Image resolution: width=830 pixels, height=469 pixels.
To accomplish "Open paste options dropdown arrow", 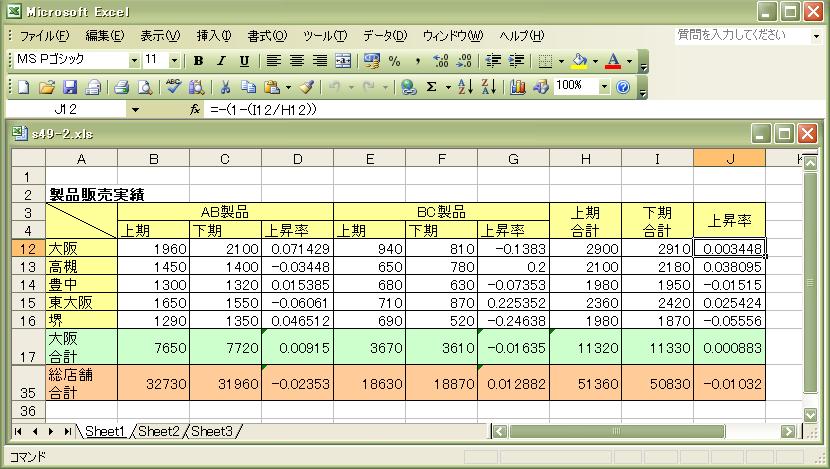I will [288, 86].
